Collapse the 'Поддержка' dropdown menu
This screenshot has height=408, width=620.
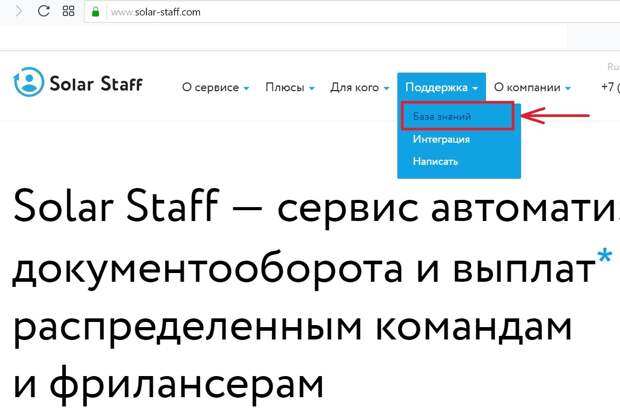tap(441, 87)
